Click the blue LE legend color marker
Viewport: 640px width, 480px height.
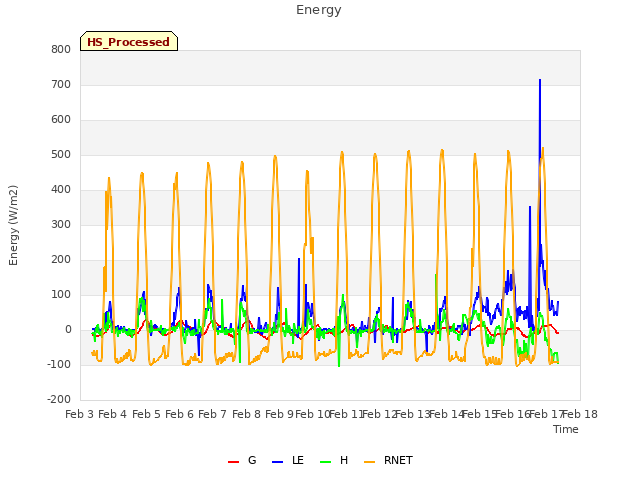click(x=277, y=462)
